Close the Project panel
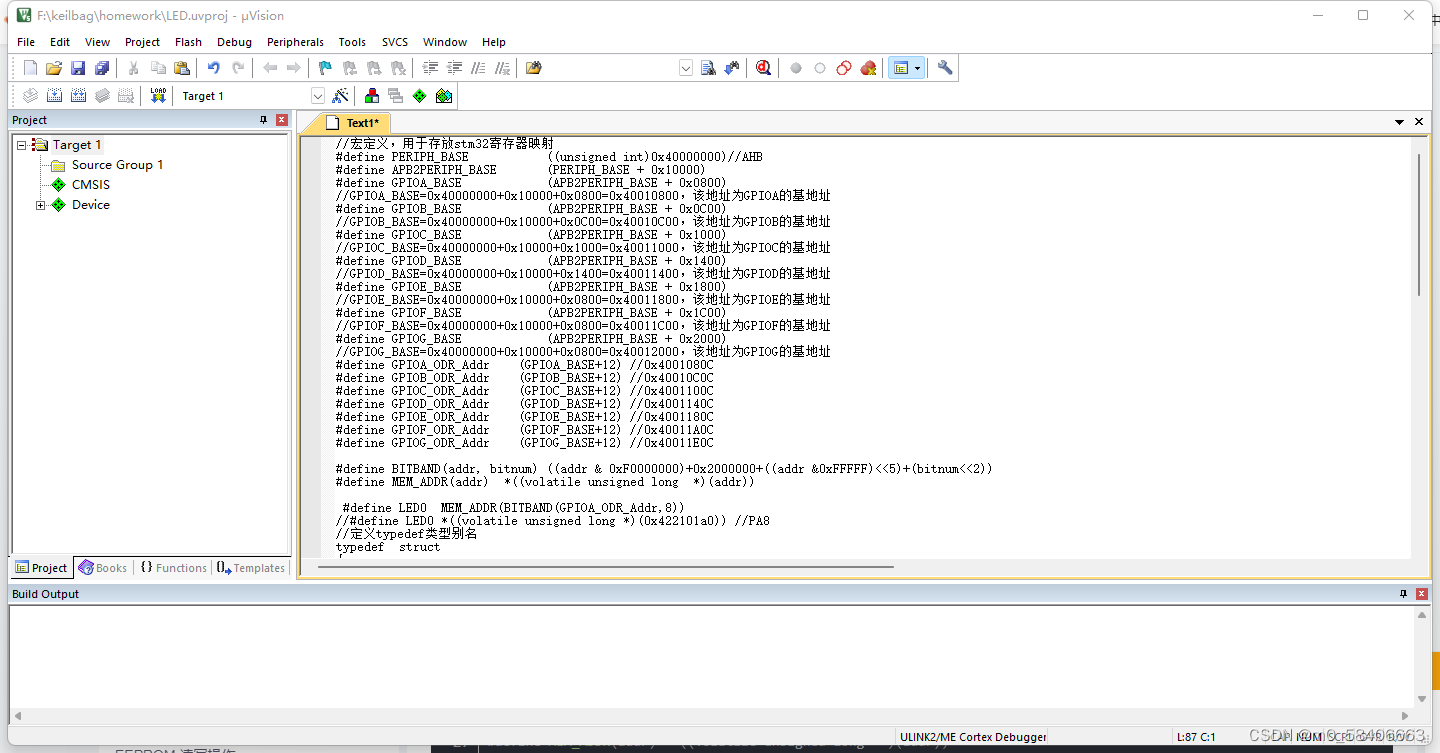This screenshot has width=1440, height=753. tap(282, 120)
